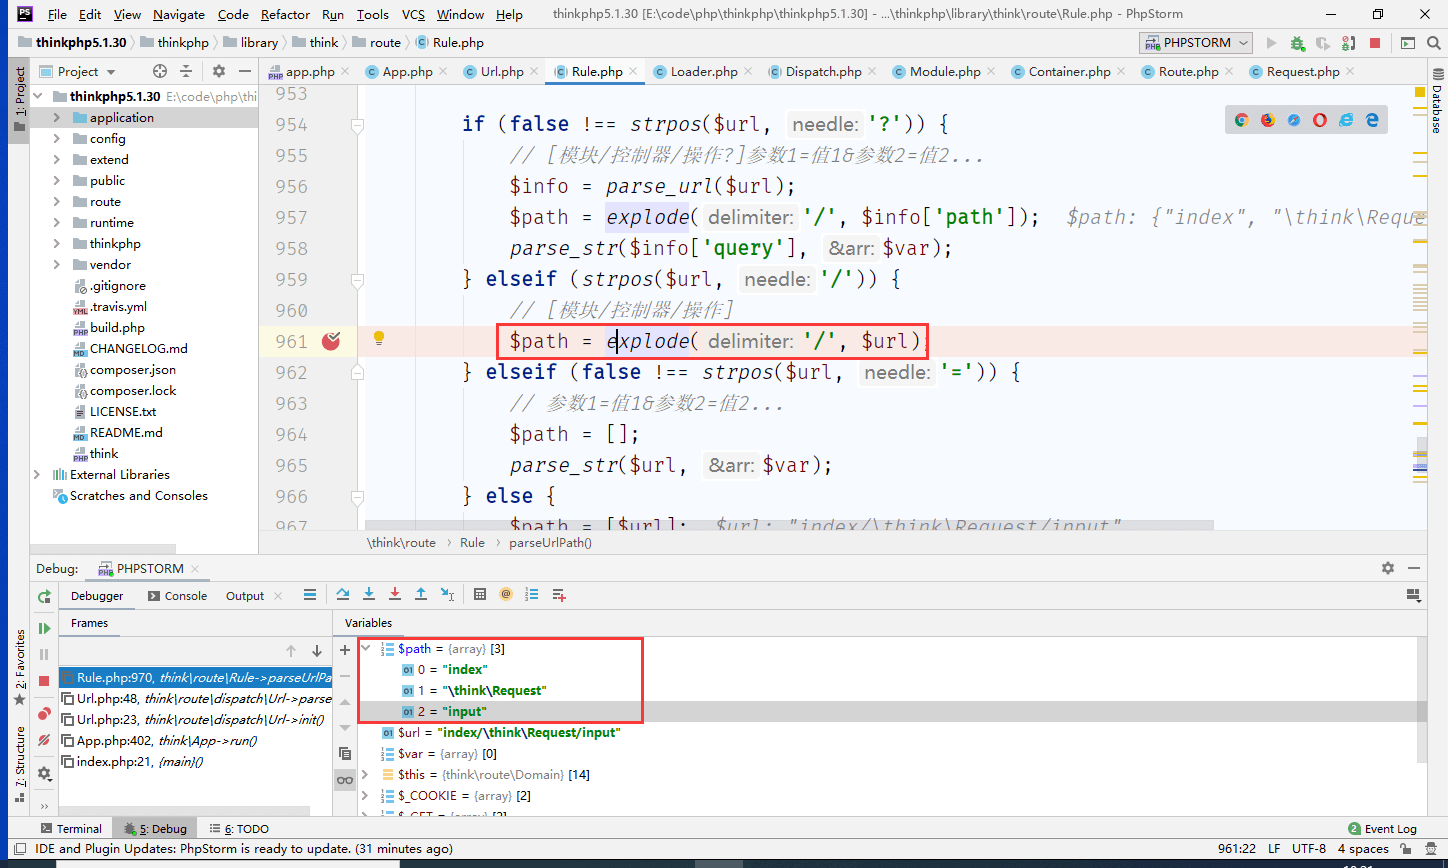The width and height of the screenshot is (1448, 868).
Task: Expand the thinkphp folder in project tree
Action: 57,244
